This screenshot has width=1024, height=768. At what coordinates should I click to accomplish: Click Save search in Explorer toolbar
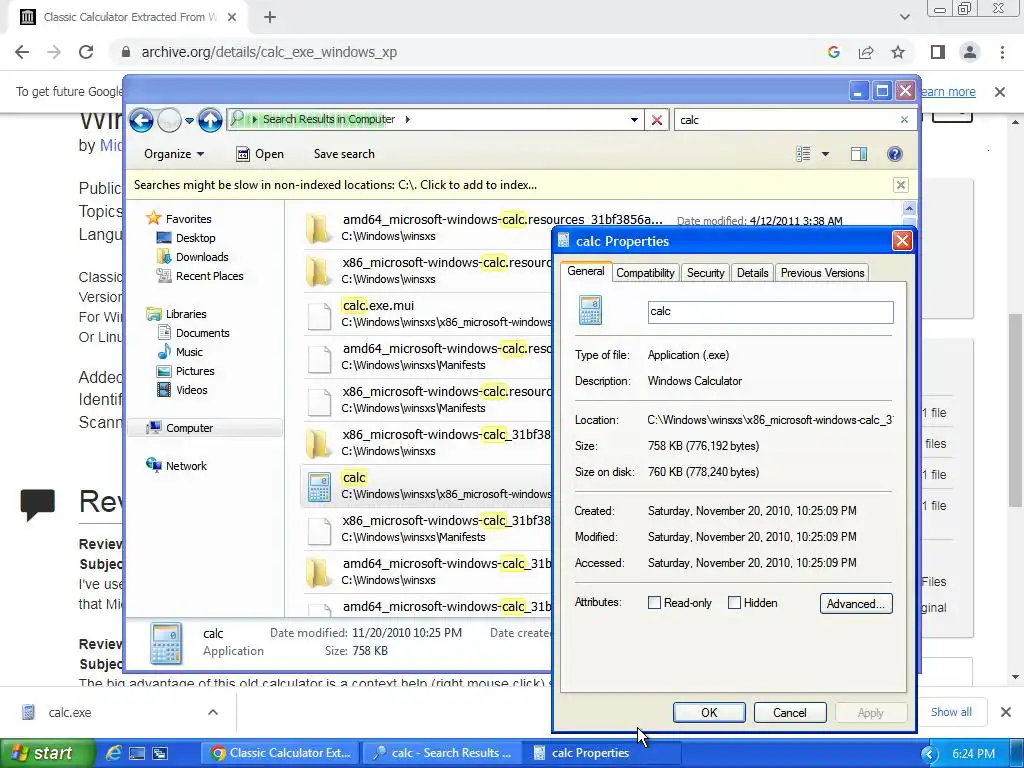click(344, 154)
